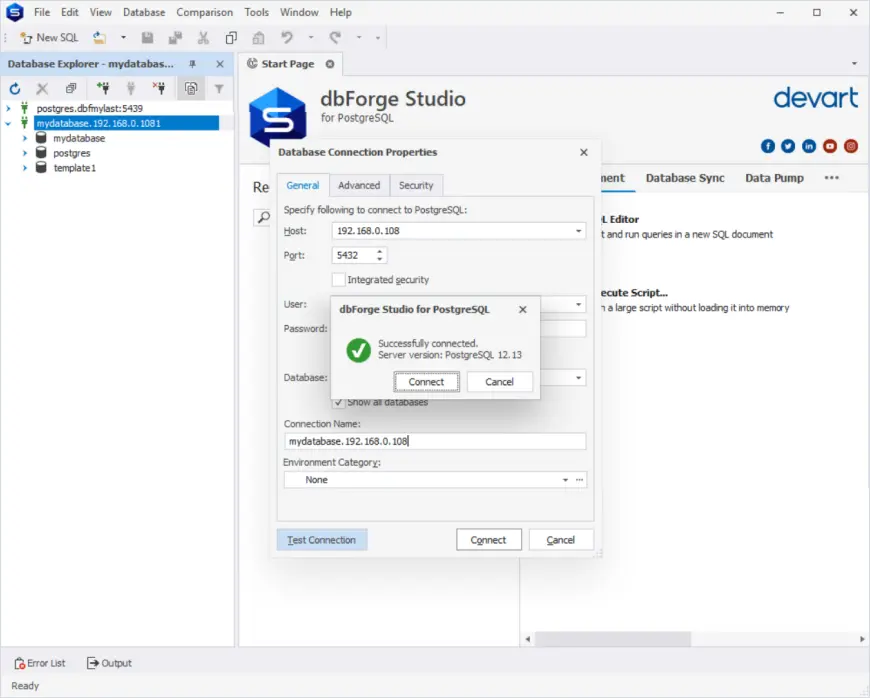
Task: Click the filter funnel icon in Database Explorer
Action: point(219,89)
